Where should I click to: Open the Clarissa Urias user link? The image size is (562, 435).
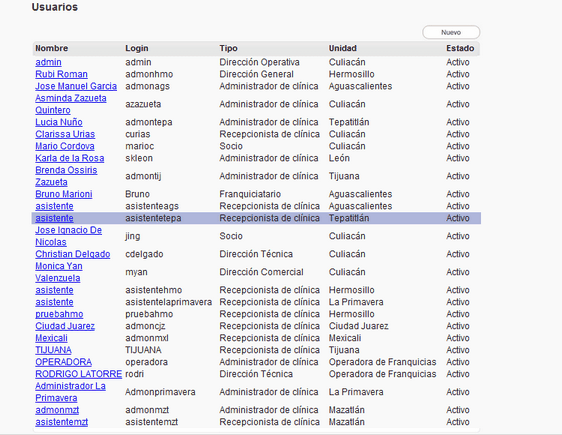(x=65, y=134)
